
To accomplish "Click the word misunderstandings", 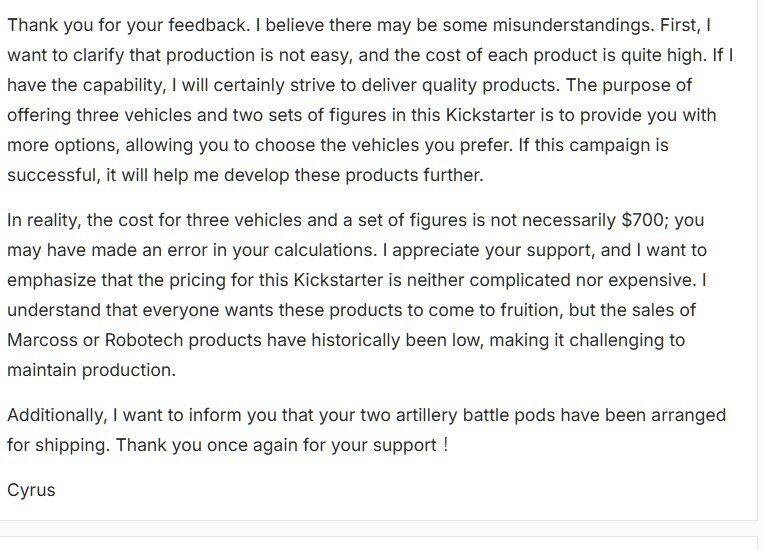I will click(x=573, y=25).
